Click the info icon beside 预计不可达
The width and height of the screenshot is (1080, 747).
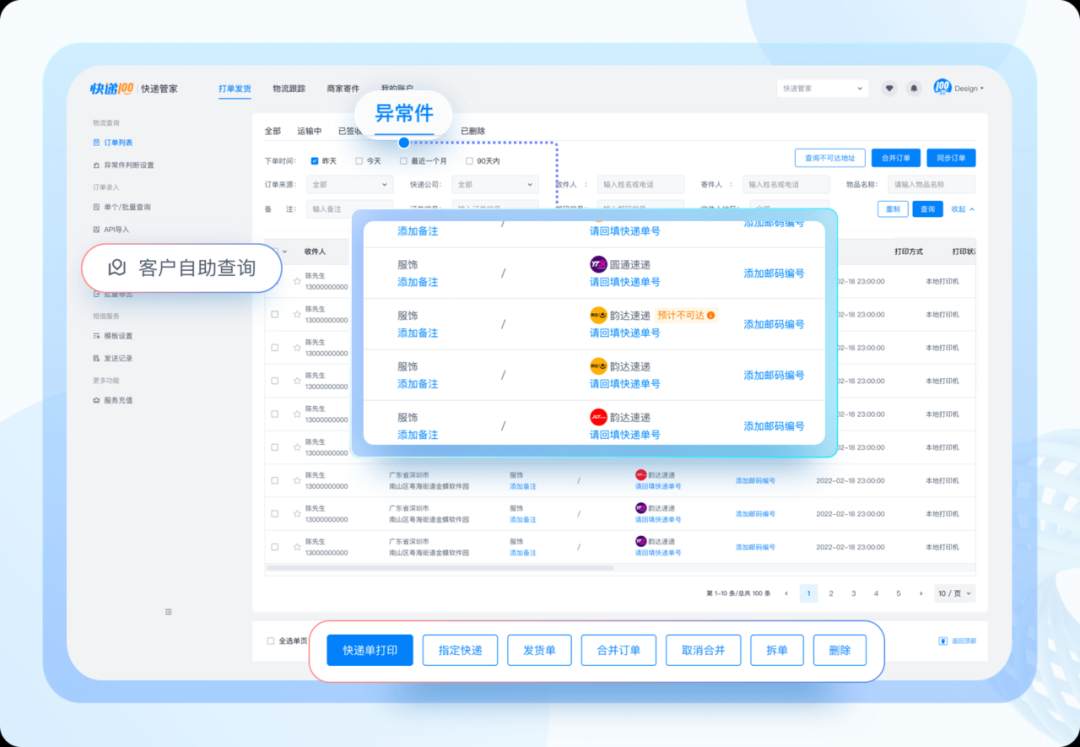click(x=711, y=315)
